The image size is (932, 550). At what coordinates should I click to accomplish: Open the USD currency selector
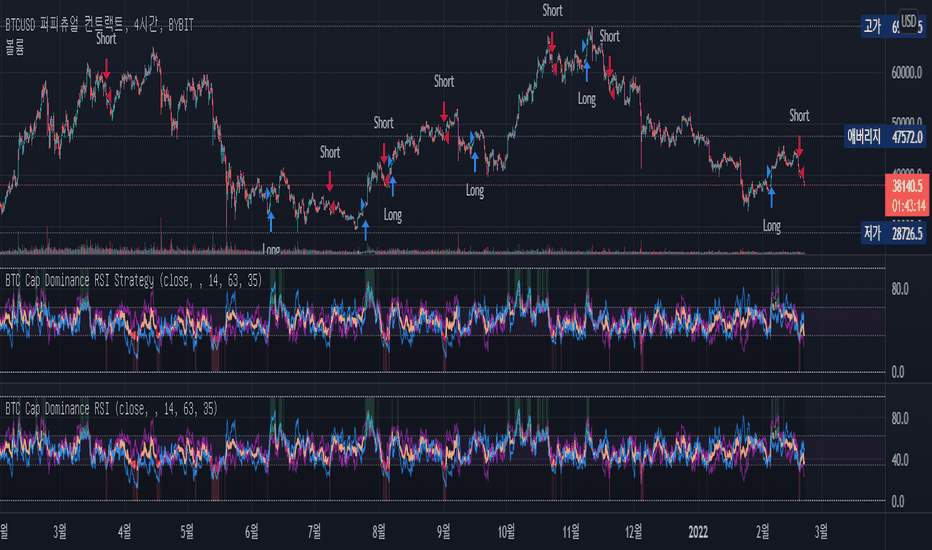(908, 22)
